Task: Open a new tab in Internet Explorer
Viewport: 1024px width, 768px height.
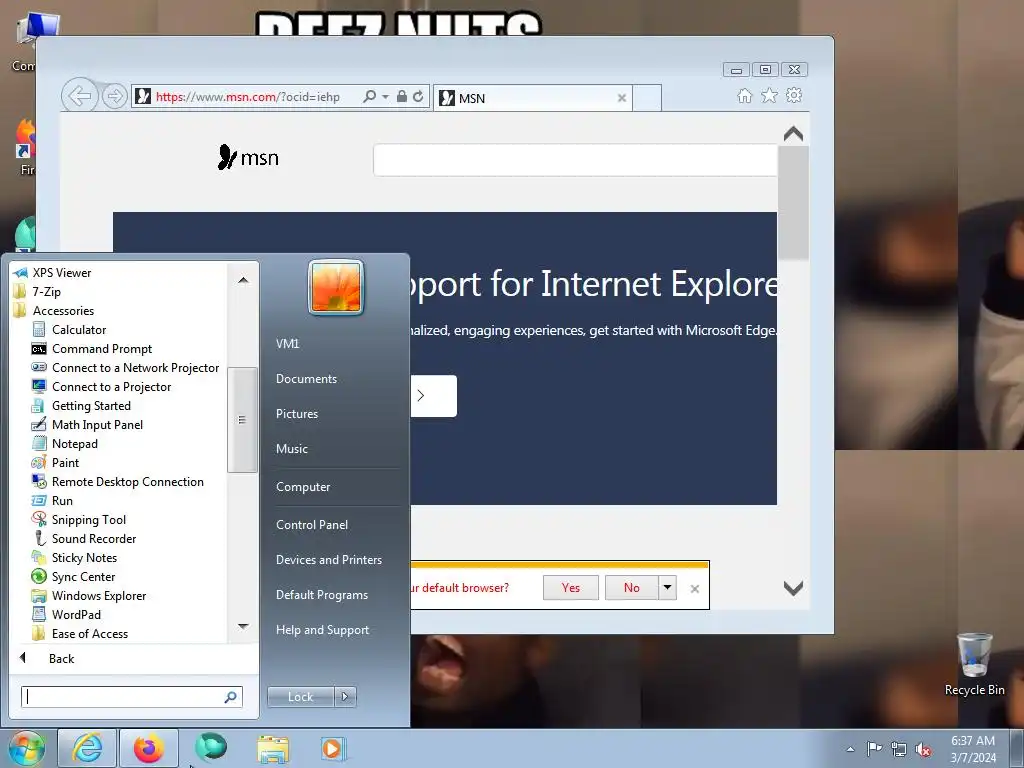Action: (647, 98)
